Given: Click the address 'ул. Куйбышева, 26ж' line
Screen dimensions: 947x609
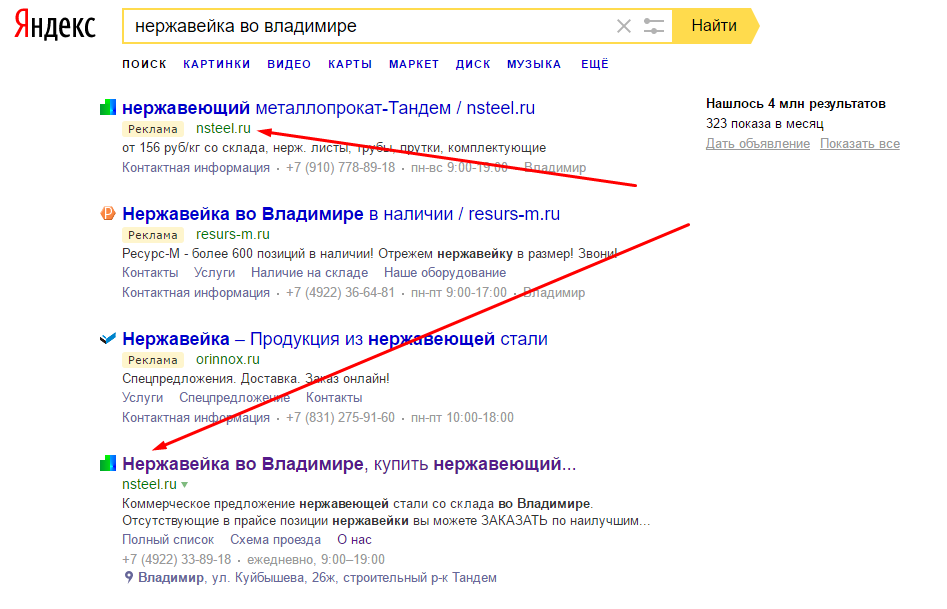Looking at the screenshot, I should 318,578.
